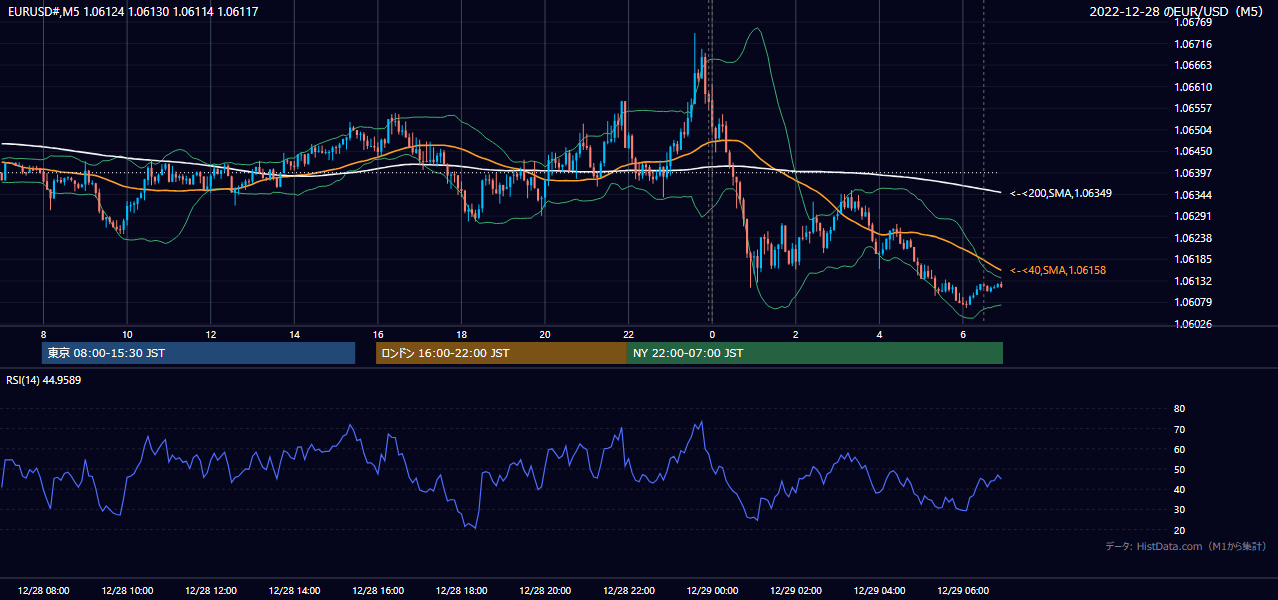
Task: Click hour label 6 under price chart
Action: pyautogui.click(x=963, y=334)
